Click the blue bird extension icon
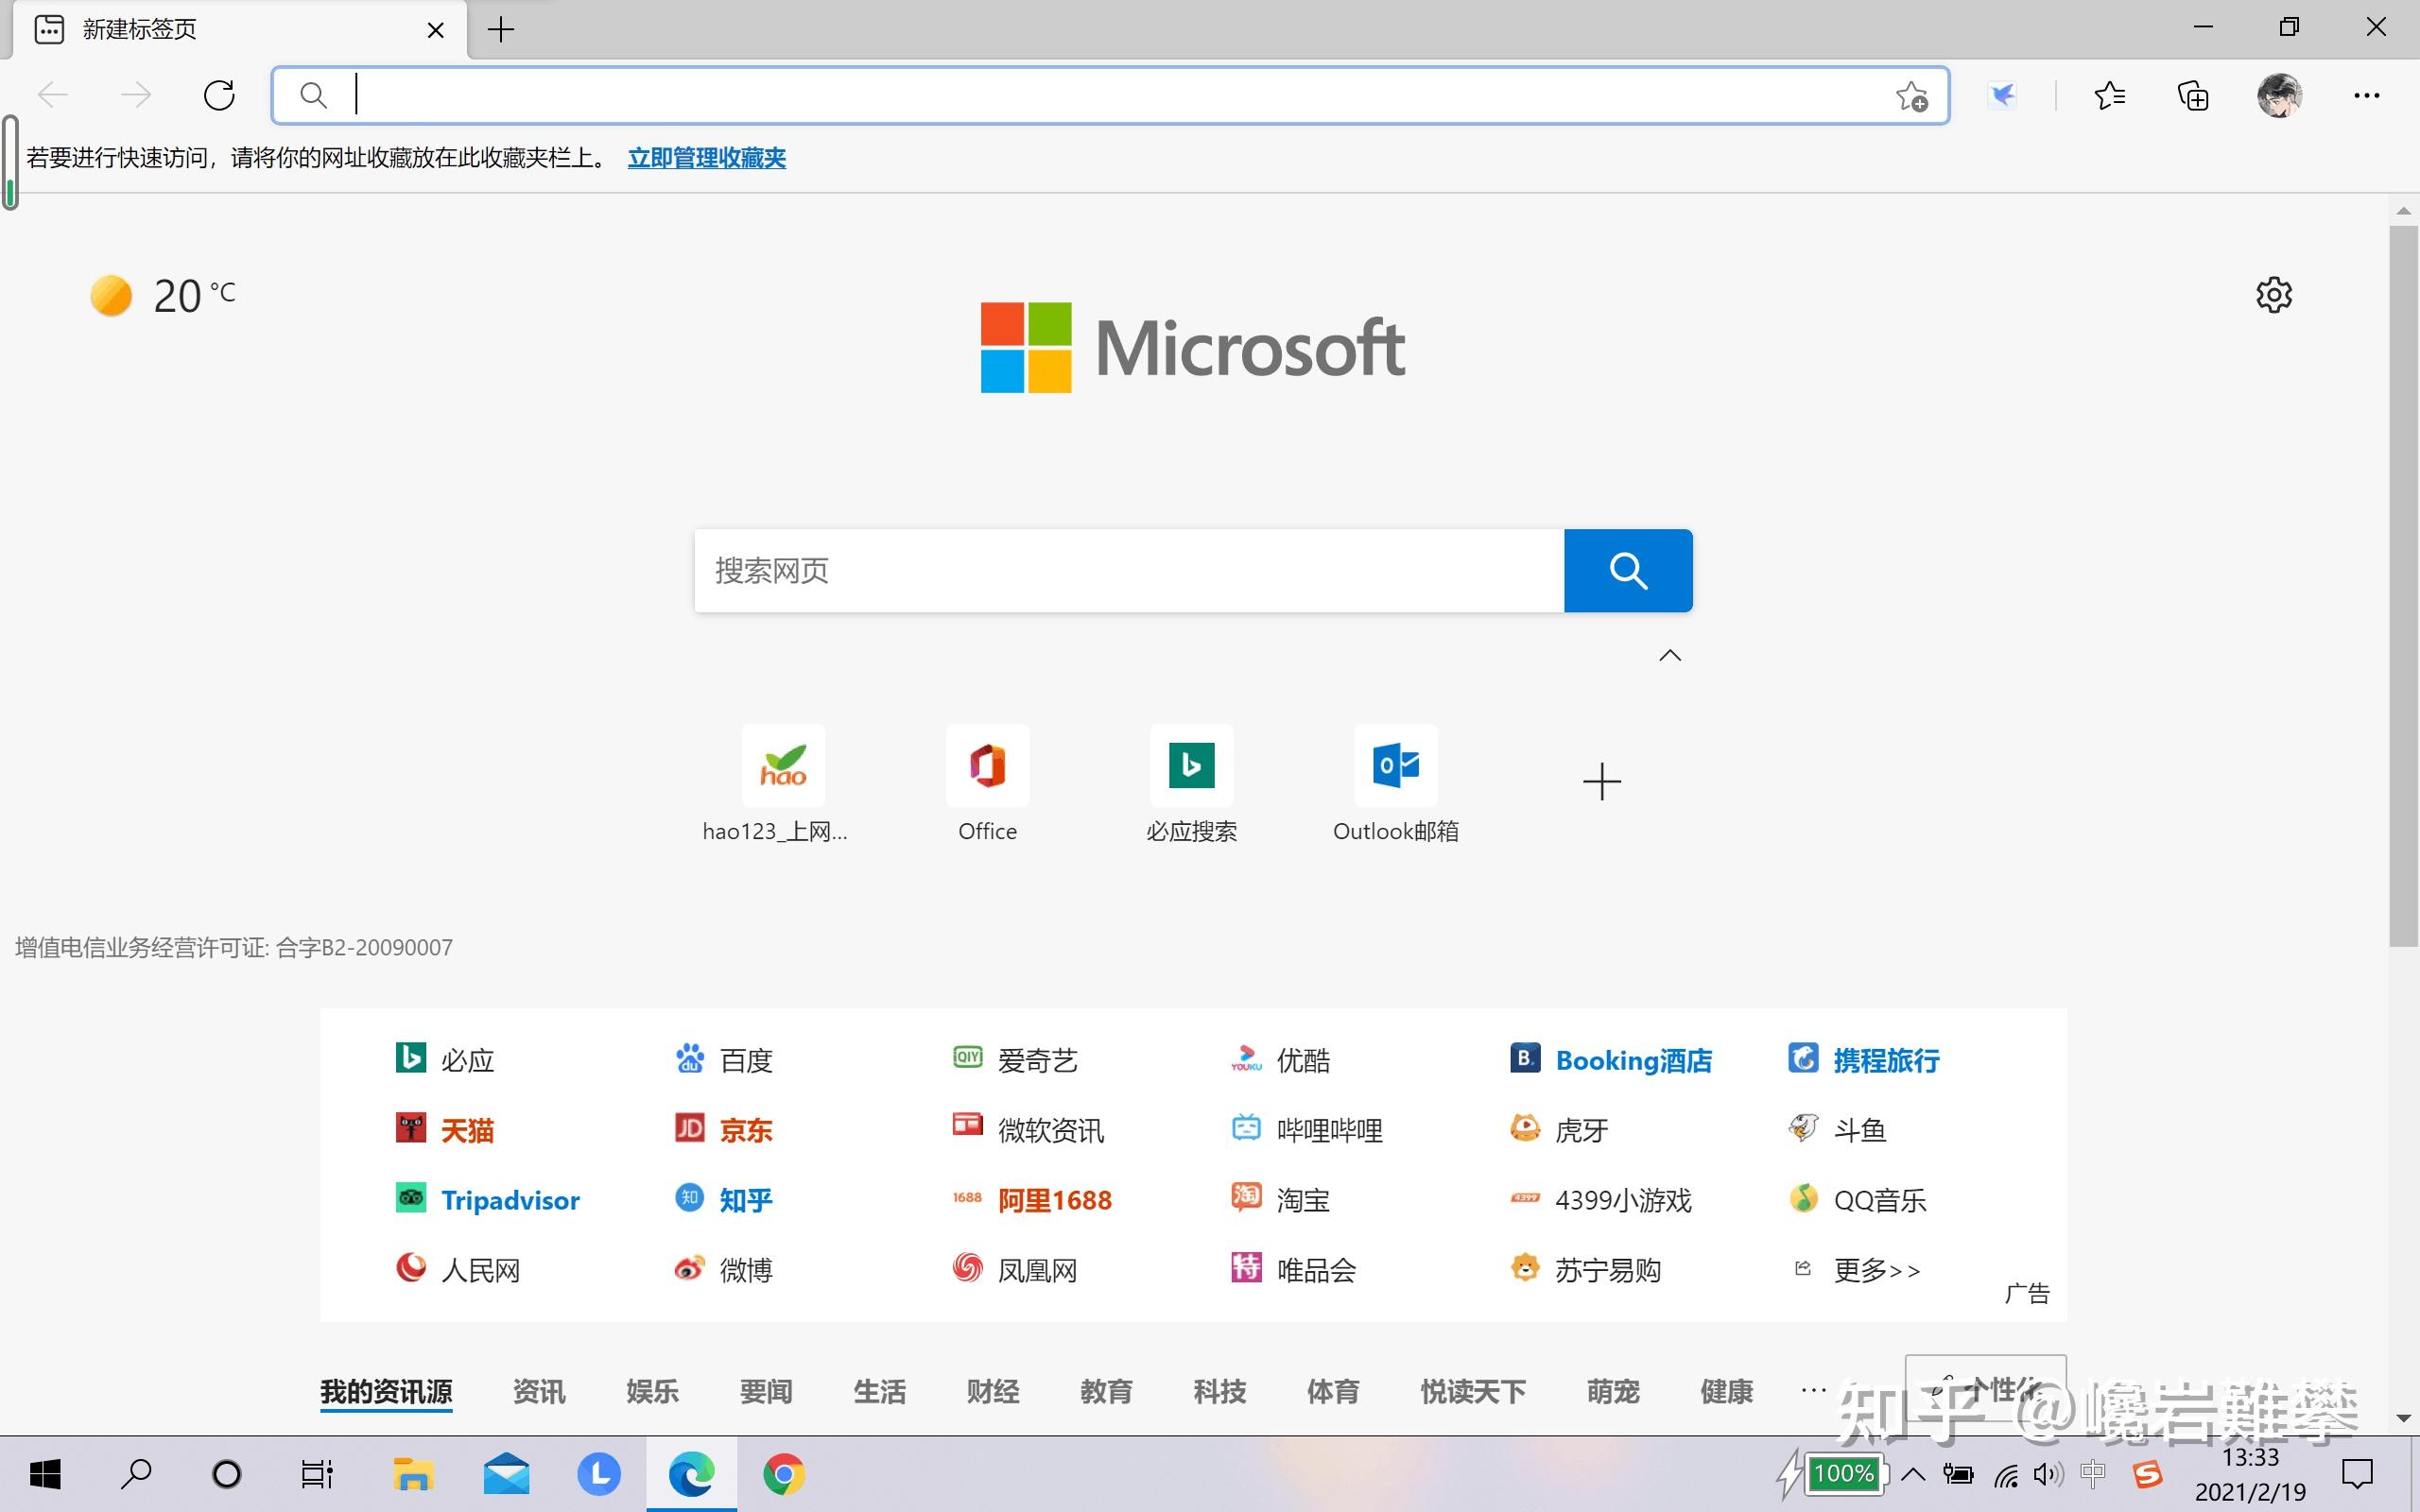 click(x=2002, y=96)
